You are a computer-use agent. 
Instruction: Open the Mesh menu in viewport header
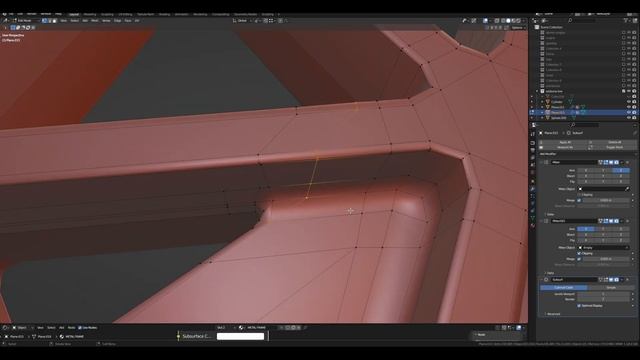point(94,20)
